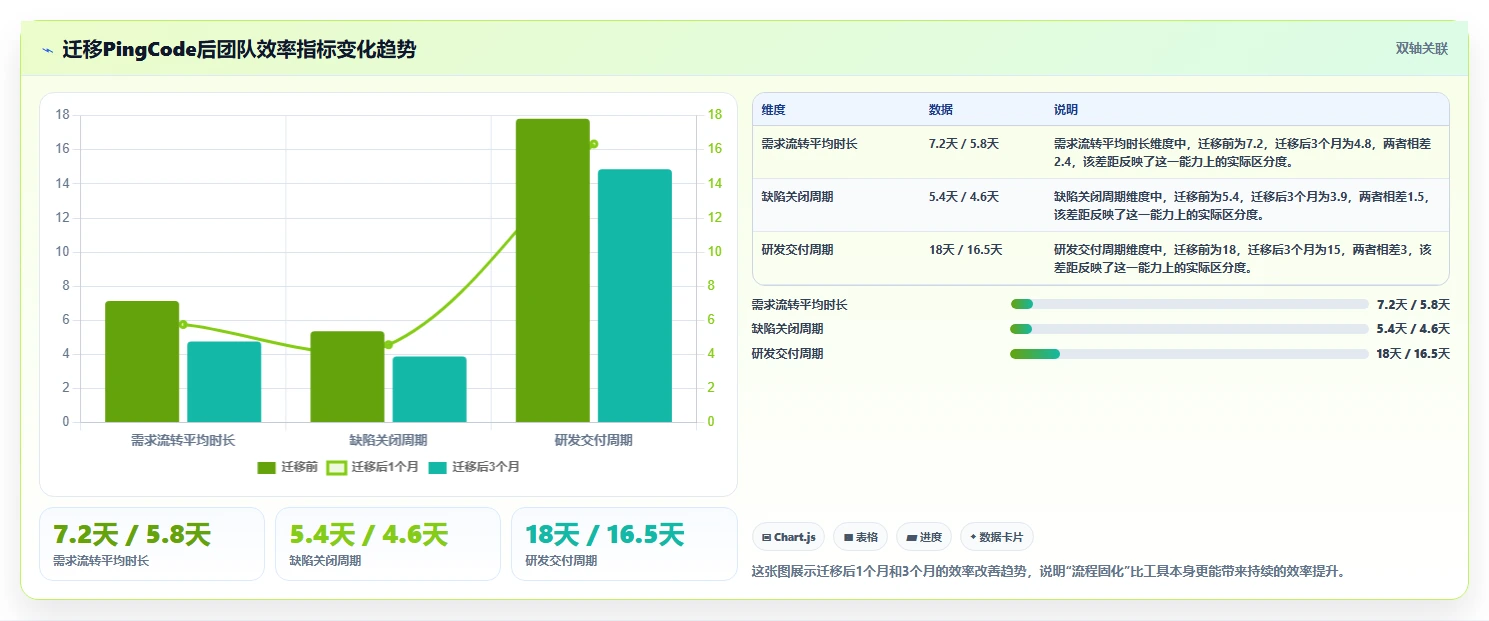Click the 缺陷关闭周期 progress row label
This screenshot has width=1489, height=621.
click(788, 329)
